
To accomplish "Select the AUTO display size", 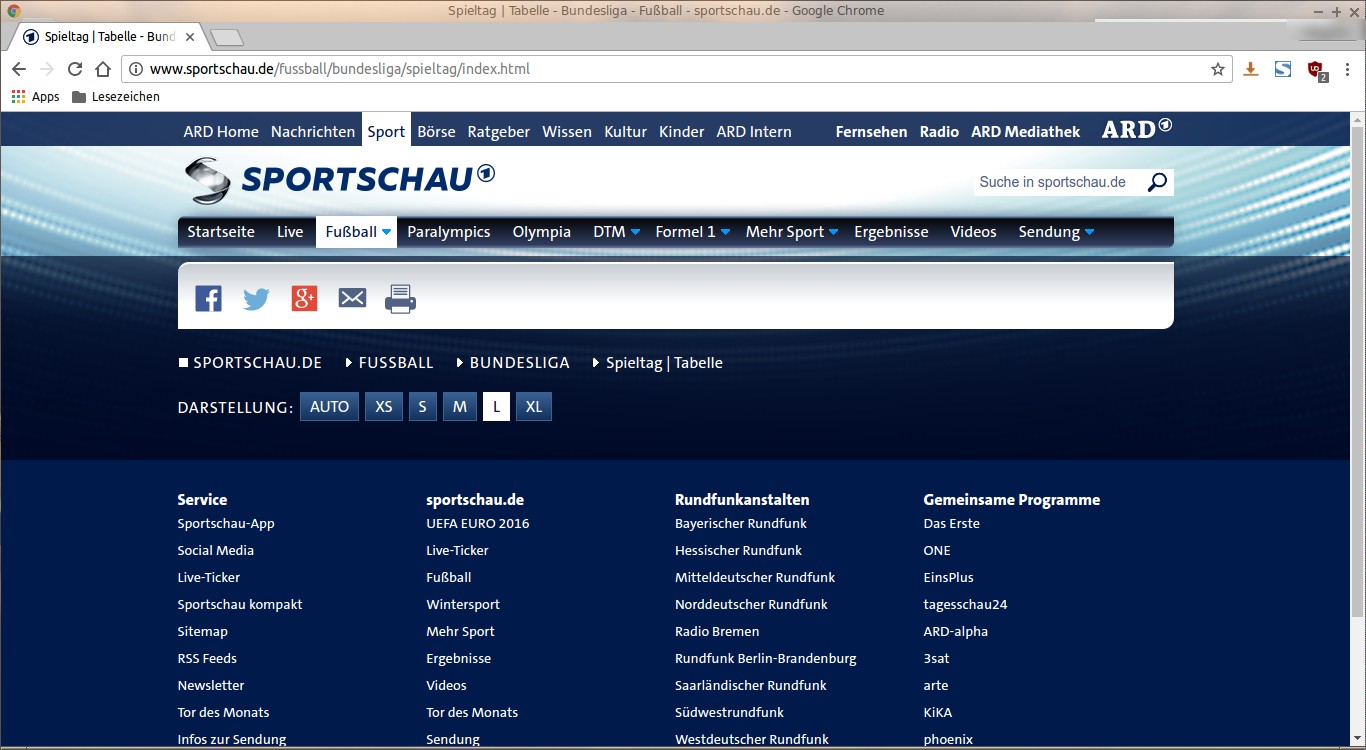I will (x=329, y=407).
